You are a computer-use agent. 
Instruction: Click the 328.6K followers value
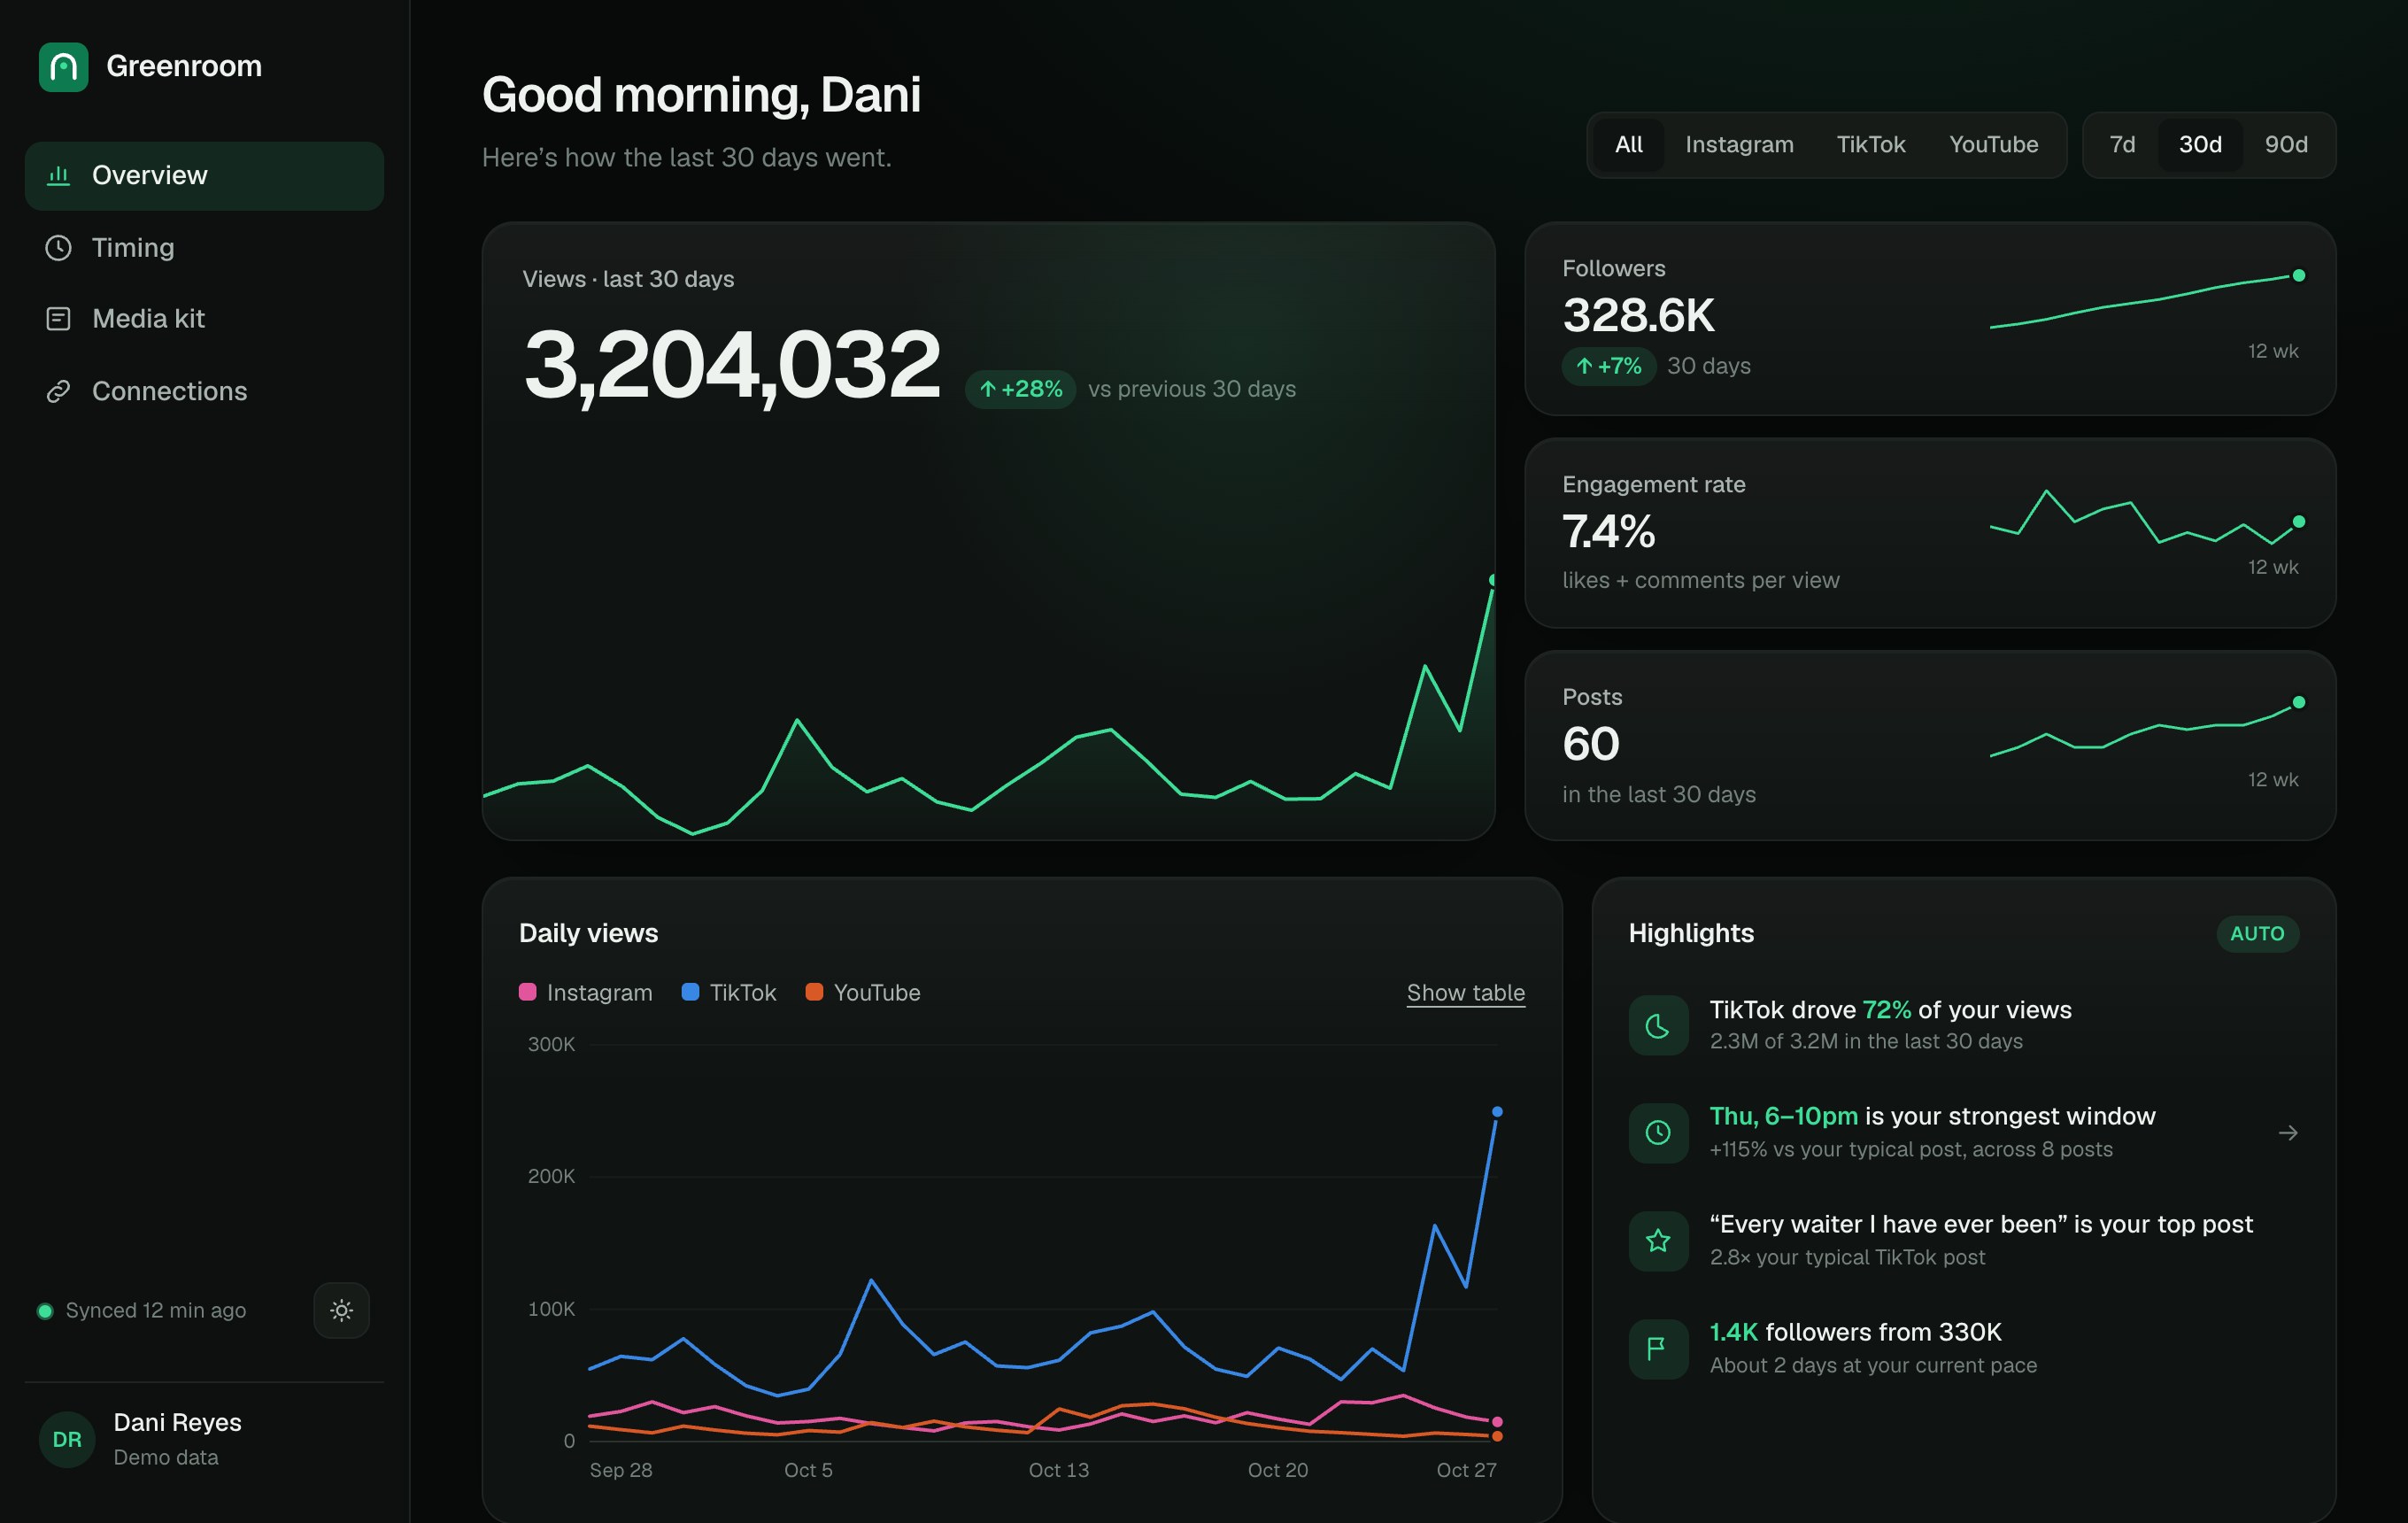click(1638, 316)
